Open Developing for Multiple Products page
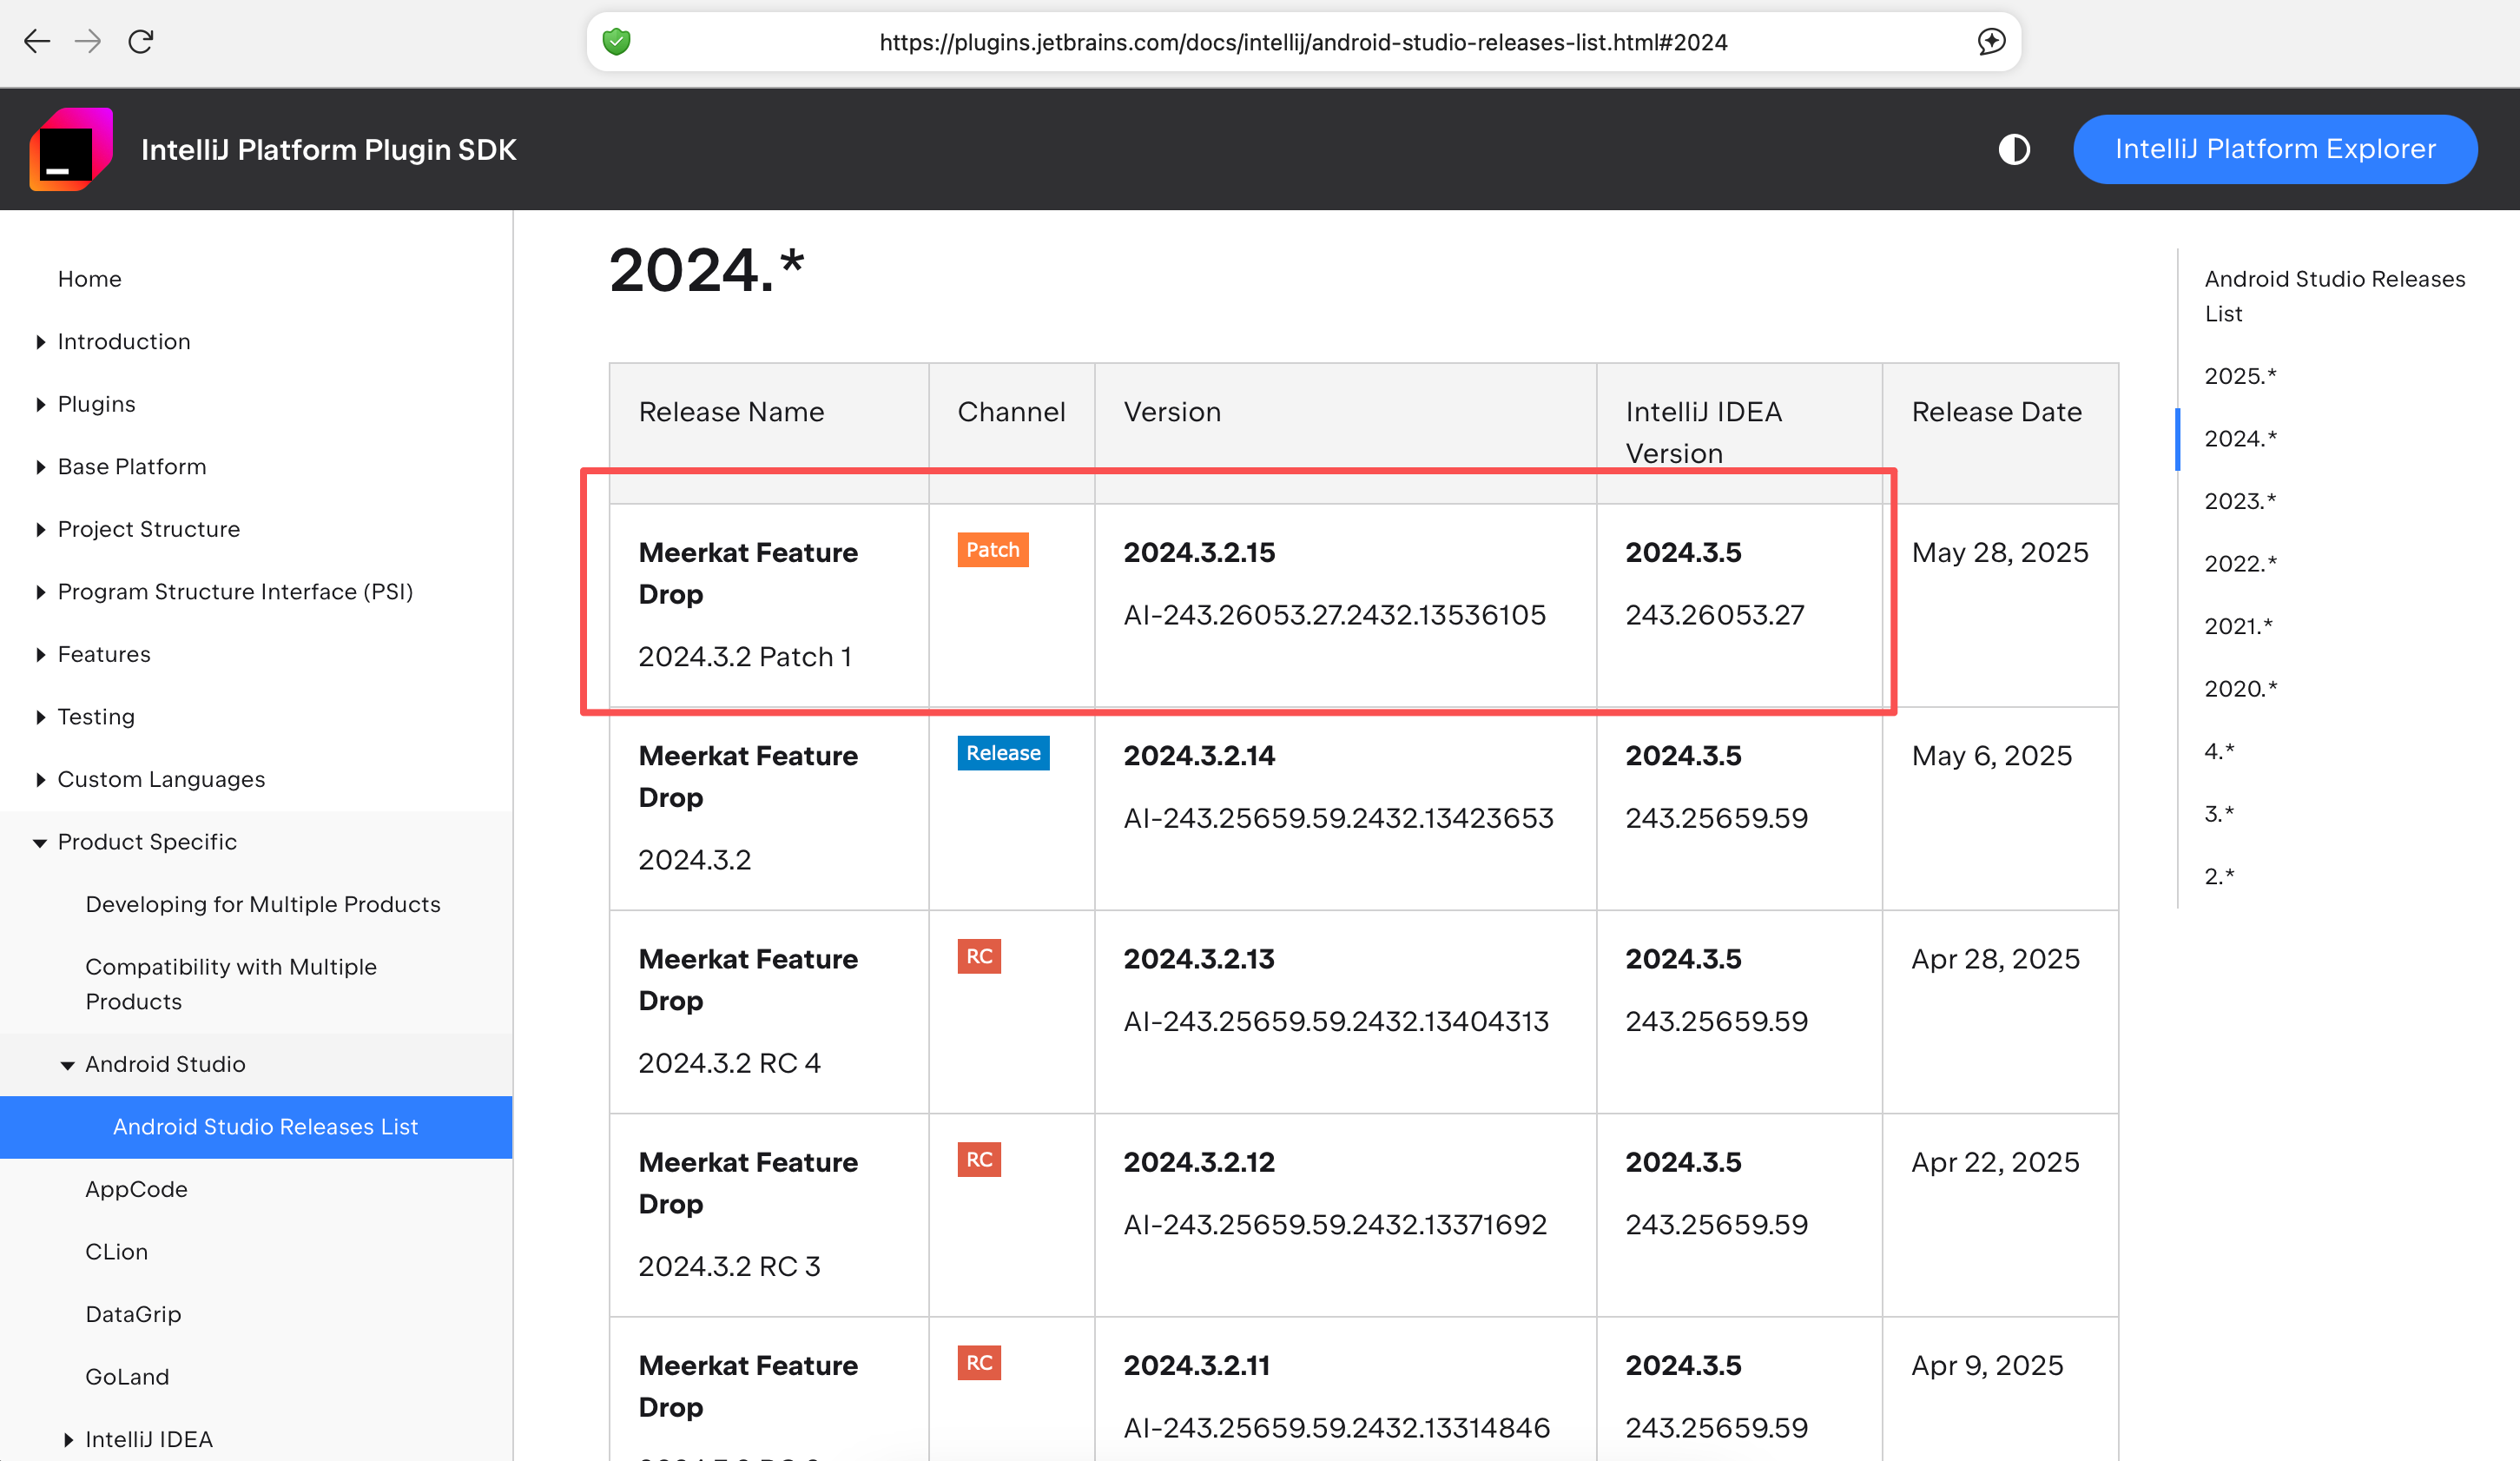 point(262,904)
